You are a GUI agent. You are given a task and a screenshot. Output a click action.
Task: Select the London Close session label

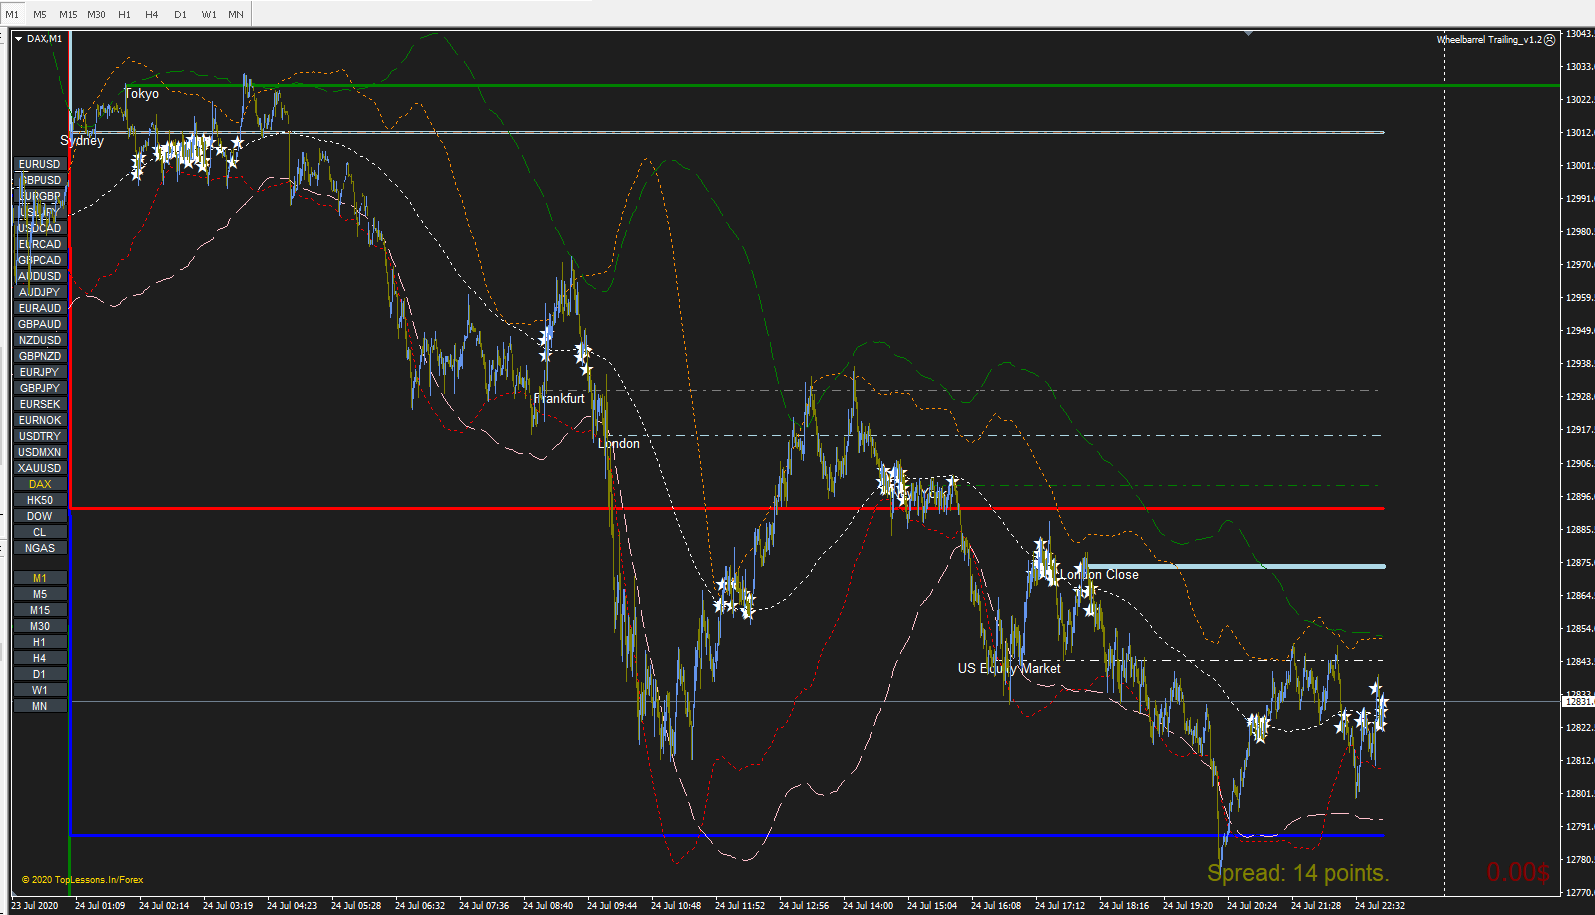[1099, 575]
